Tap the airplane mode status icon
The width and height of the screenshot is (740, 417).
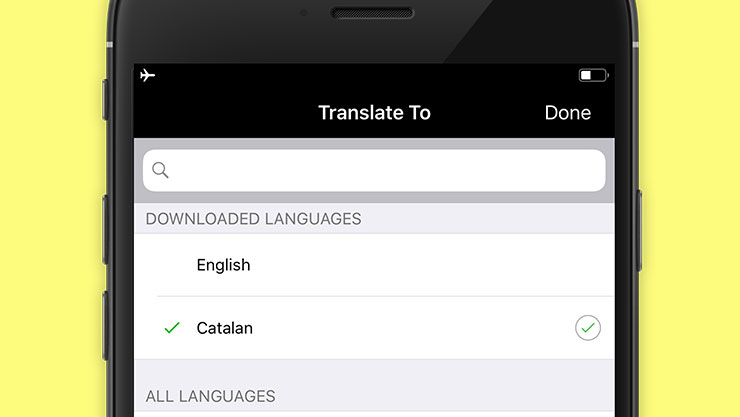tap(148, 75)
